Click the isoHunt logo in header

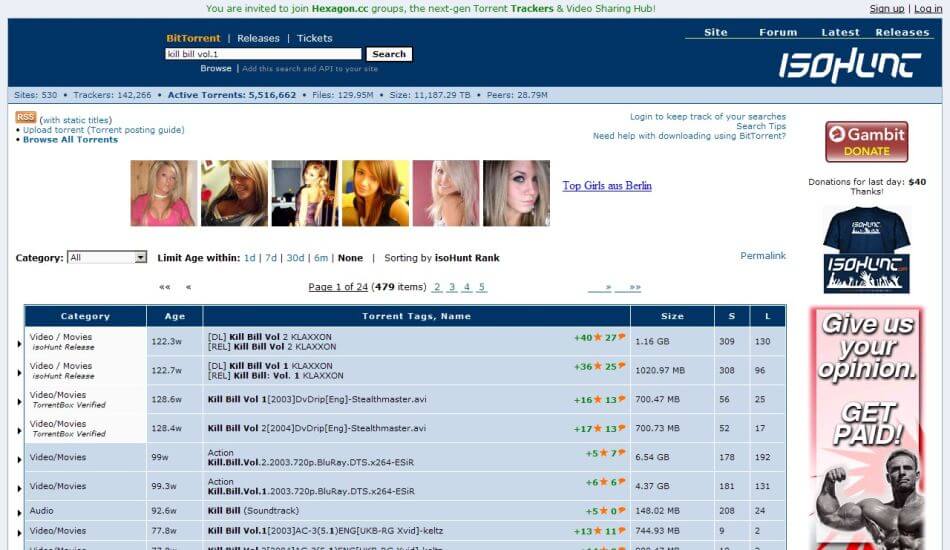coord(850,66)
